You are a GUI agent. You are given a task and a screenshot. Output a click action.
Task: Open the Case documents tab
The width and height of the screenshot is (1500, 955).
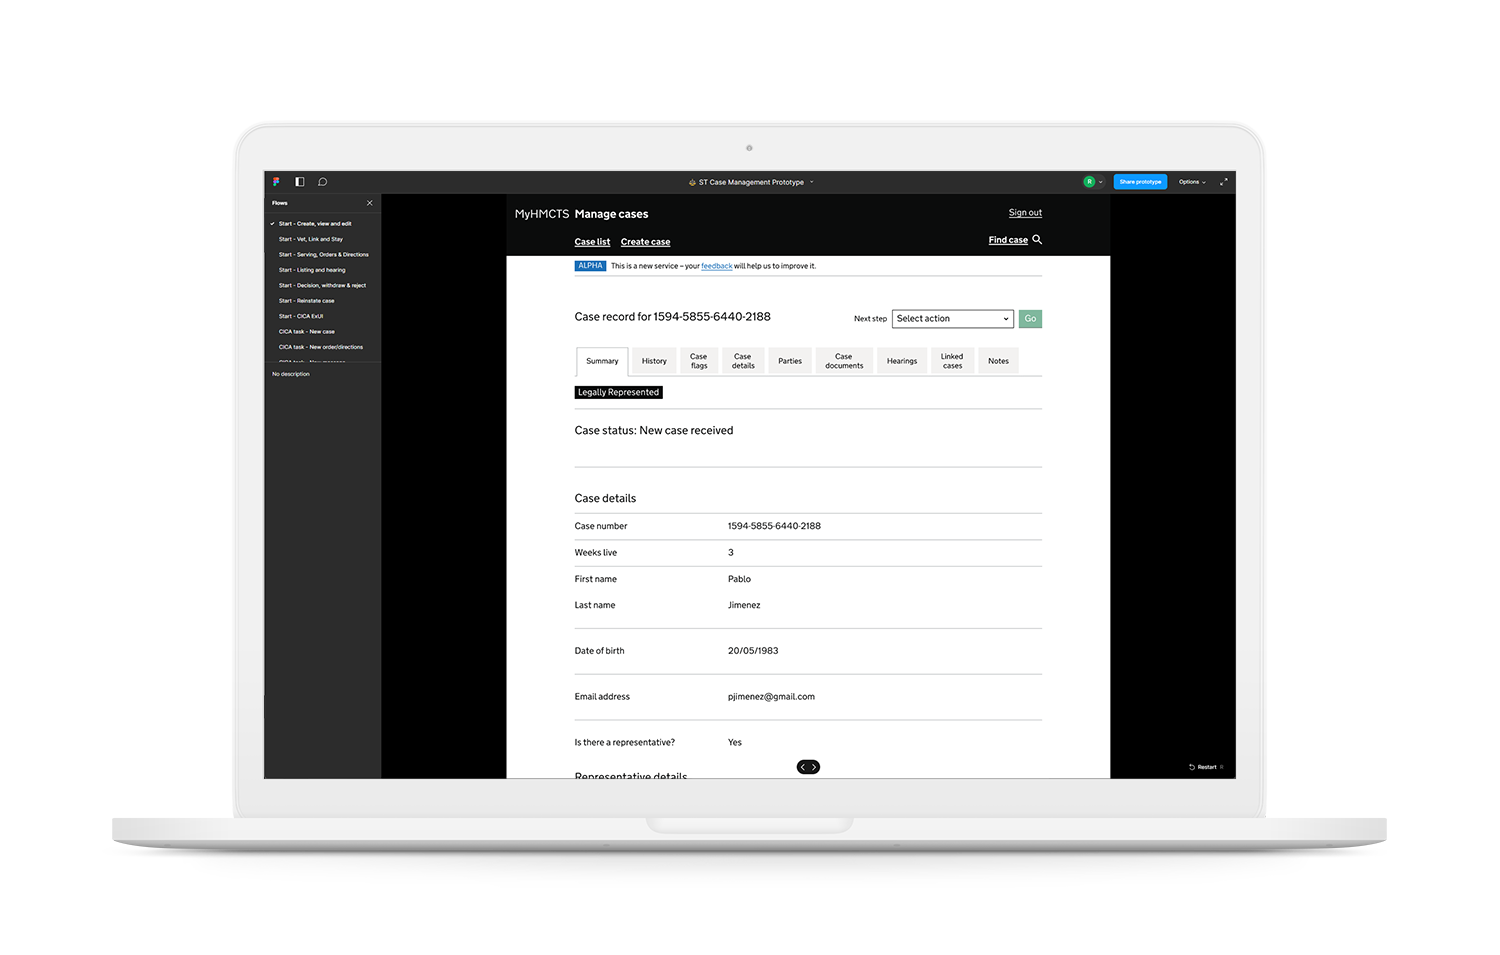coord(844,361)
